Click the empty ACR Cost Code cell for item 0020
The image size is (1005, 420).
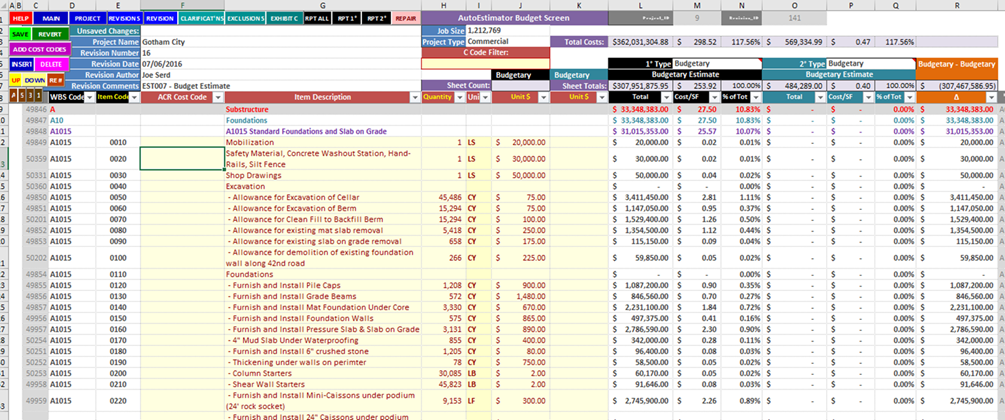point(182,159)
